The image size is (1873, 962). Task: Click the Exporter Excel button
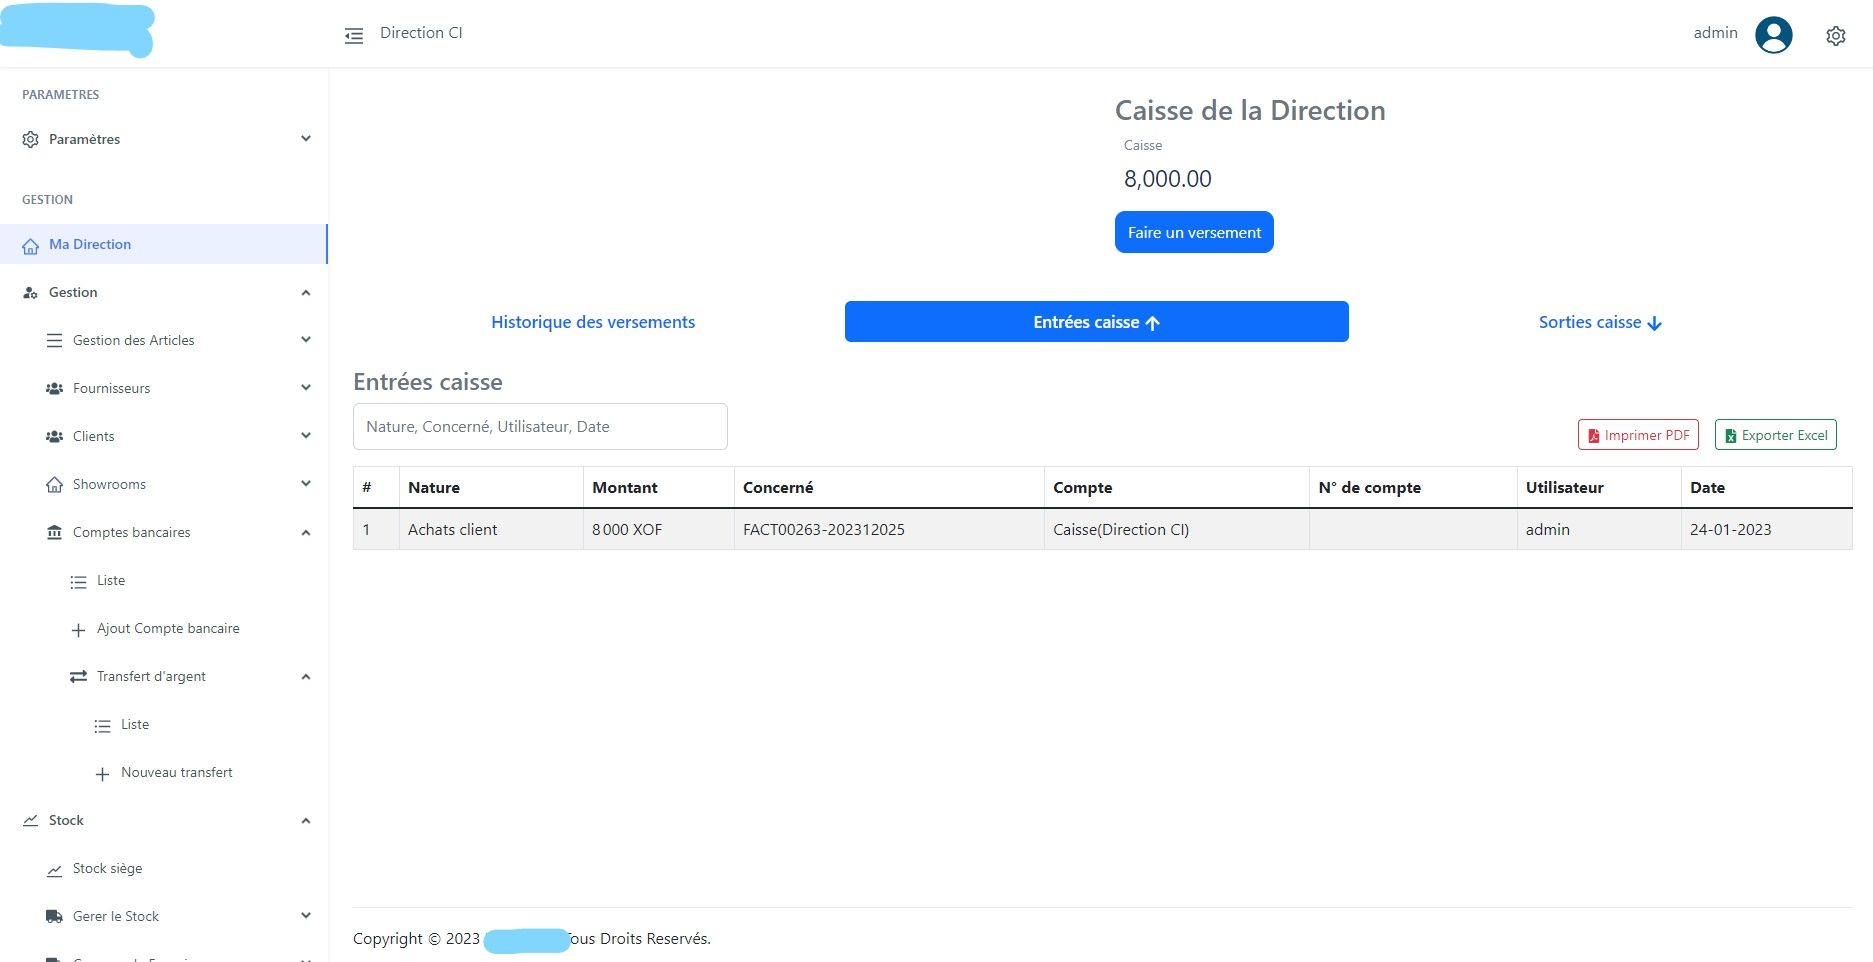(1775, 434)
